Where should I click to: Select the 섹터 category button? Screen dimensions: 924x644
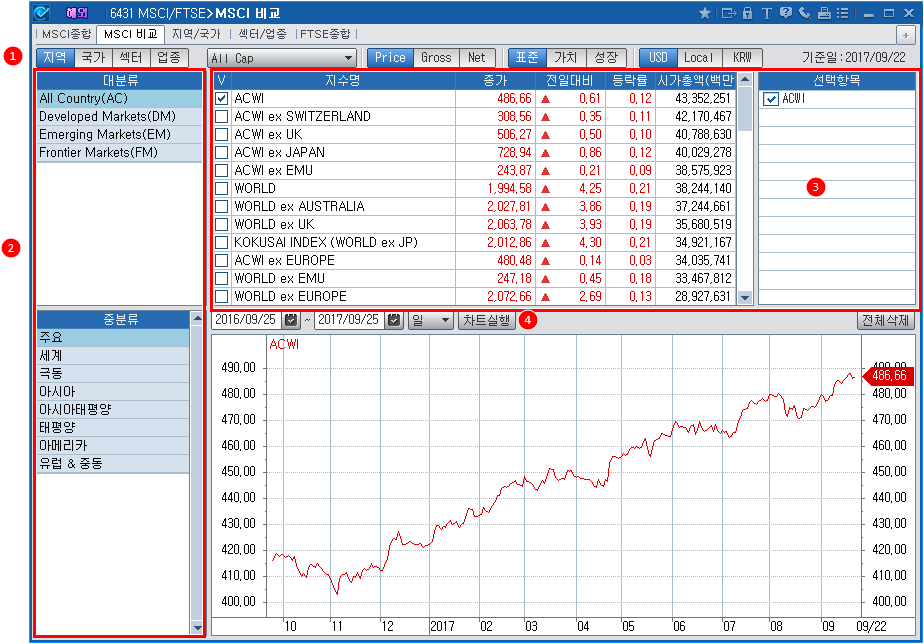(131, 58)
